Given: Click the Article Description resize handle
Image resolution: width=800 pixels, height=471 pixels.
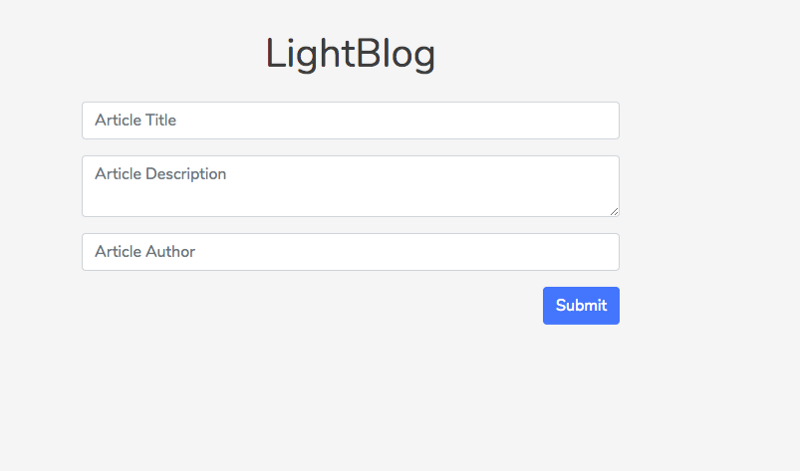Looking at the screenshot, I should (x=614, y=211).
